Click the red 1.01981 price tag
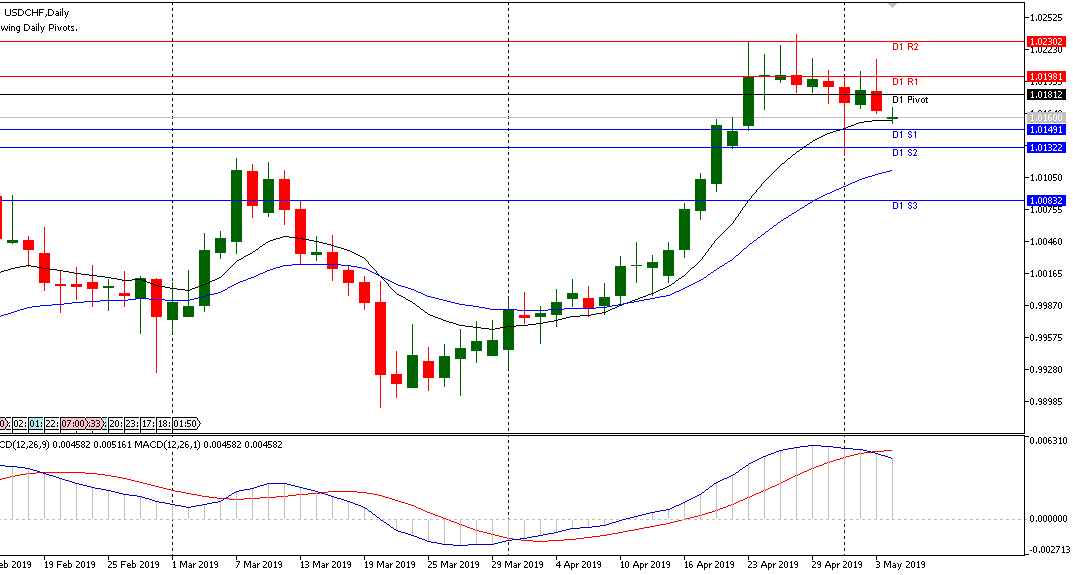The width and height of the screenshot is (1073, 575). [x=1045, y=76]
